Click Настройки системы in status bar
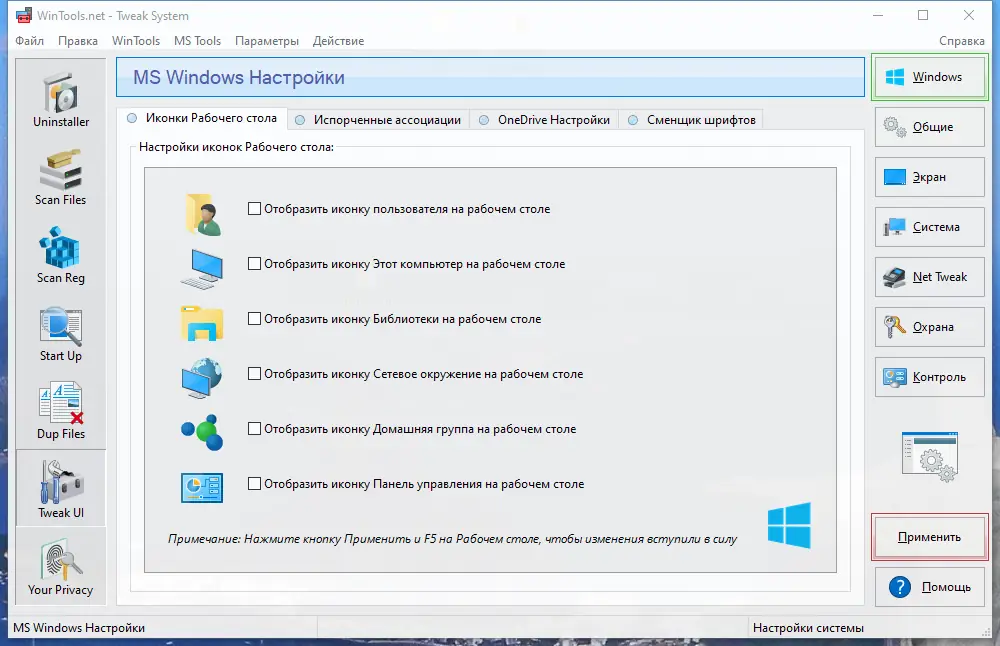 (x=808, y=628)
